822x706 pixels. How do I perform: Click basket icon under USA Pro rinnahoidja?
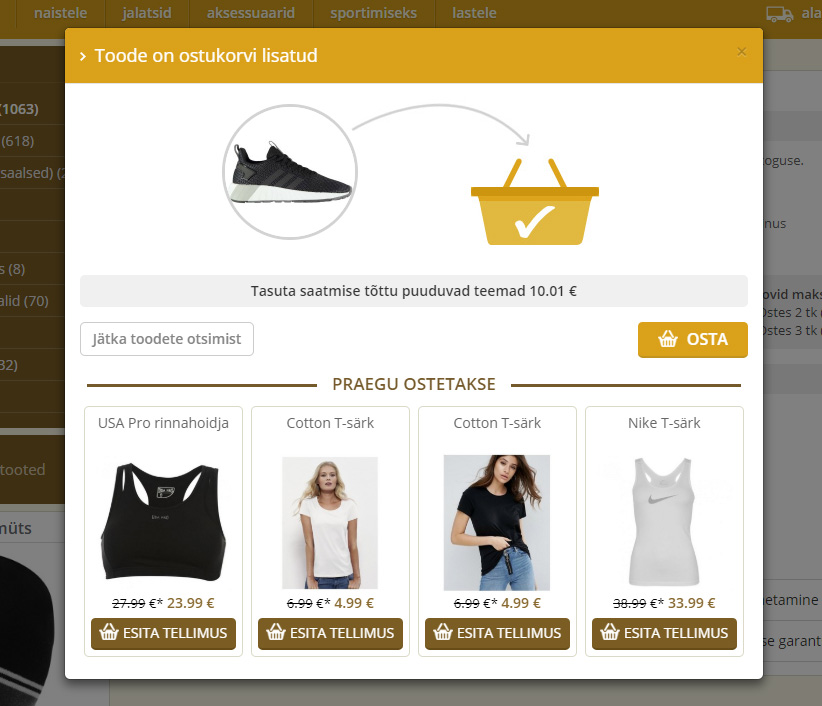pos(109,632)
